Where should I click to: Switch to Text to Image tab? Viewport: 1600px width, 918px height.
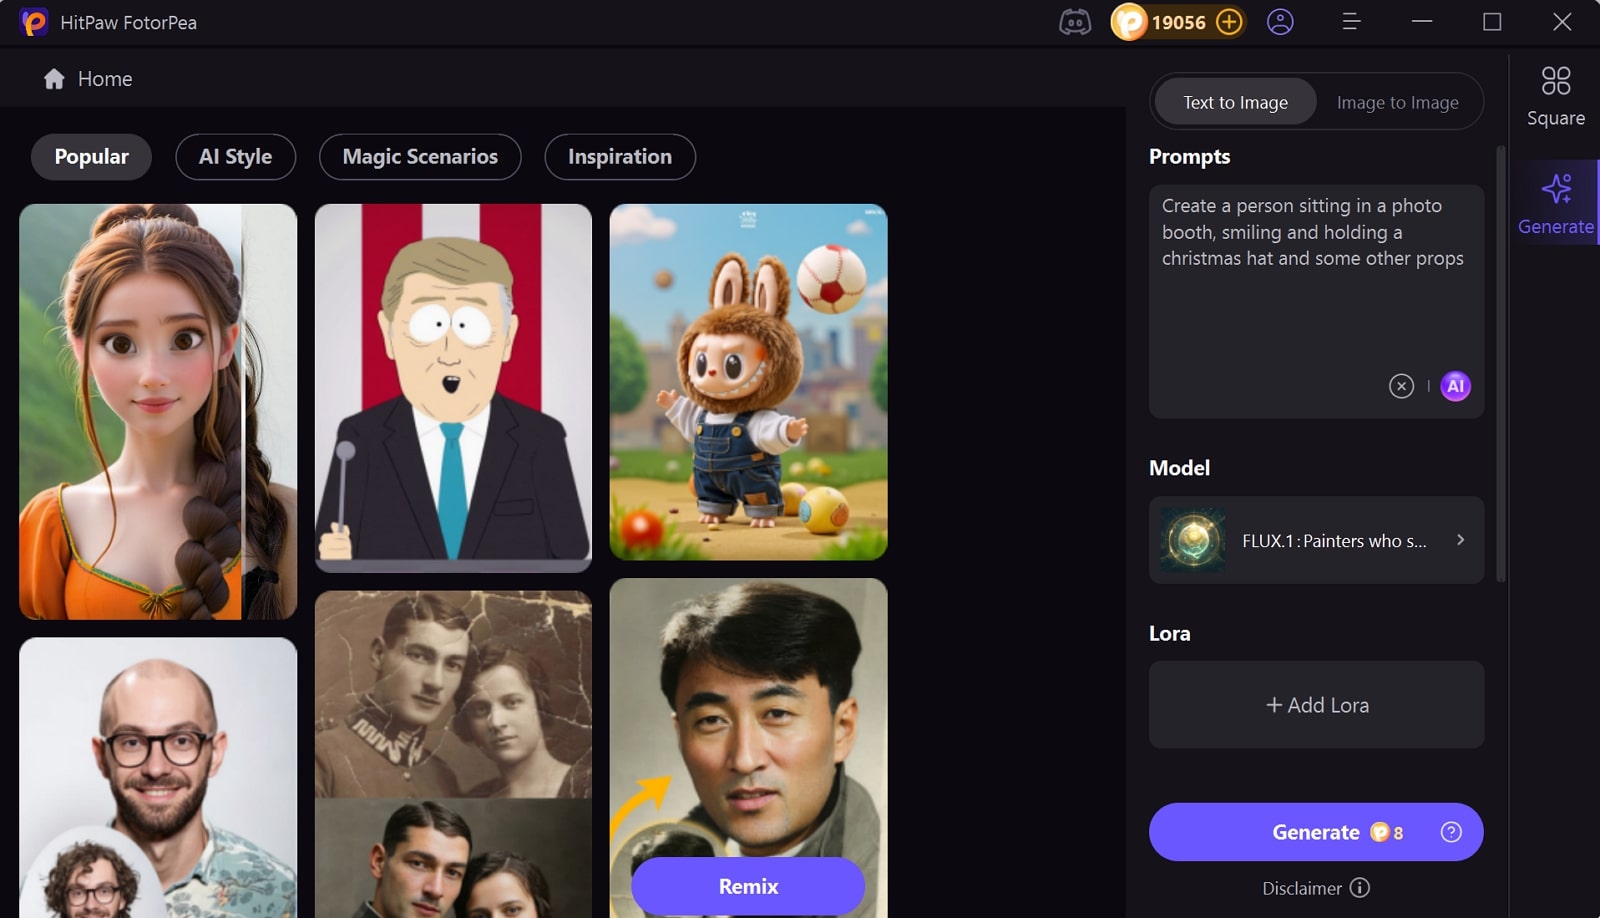point(1235,102)
